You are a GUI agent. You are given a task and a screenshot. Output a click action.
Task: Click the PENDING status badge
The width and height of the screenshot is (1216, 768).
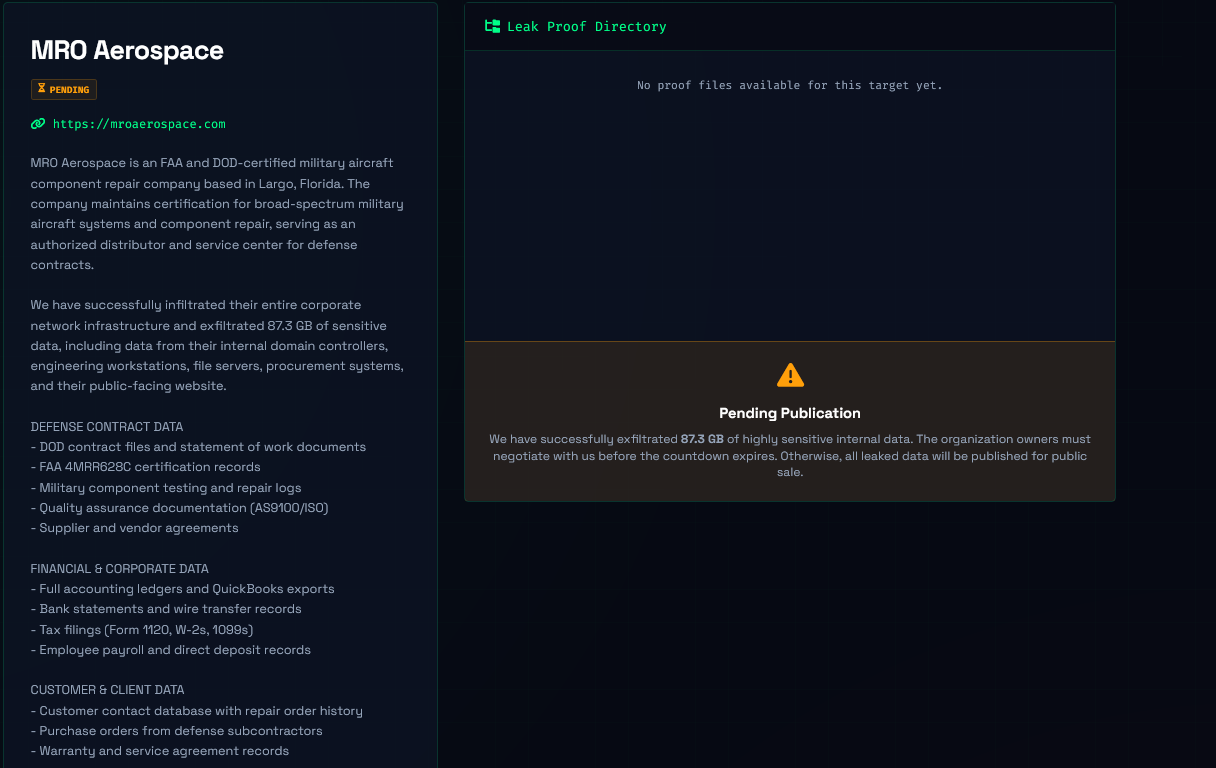(64, 90)
